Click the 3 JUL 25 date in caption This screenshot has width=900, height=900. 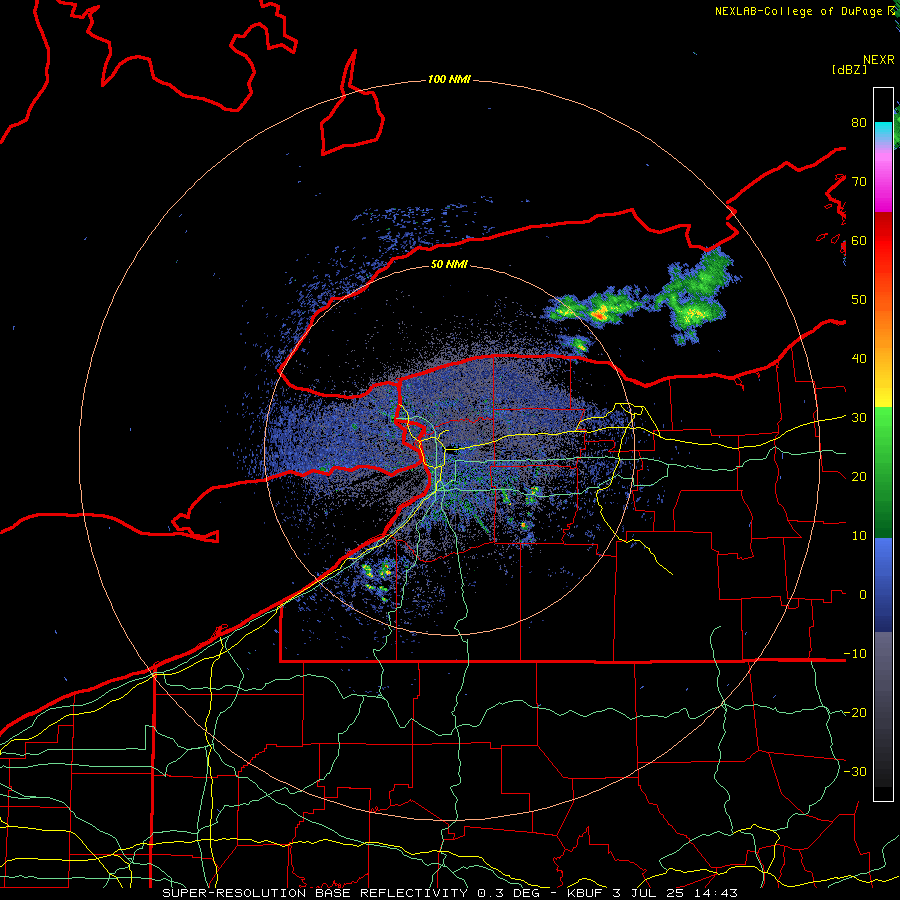[x=650, y=893]
